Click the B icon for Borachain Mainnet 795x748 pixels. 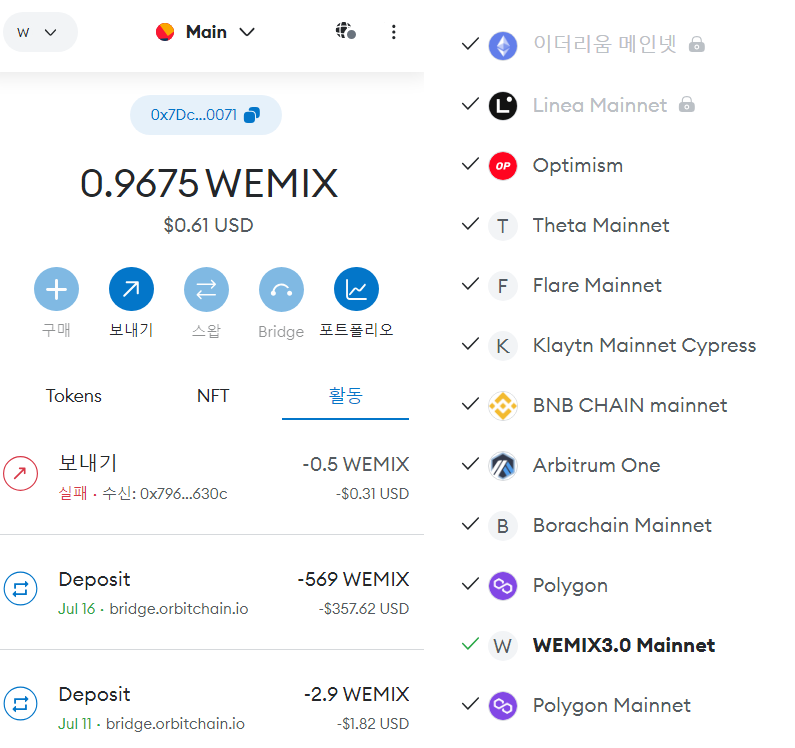[502, 526]
